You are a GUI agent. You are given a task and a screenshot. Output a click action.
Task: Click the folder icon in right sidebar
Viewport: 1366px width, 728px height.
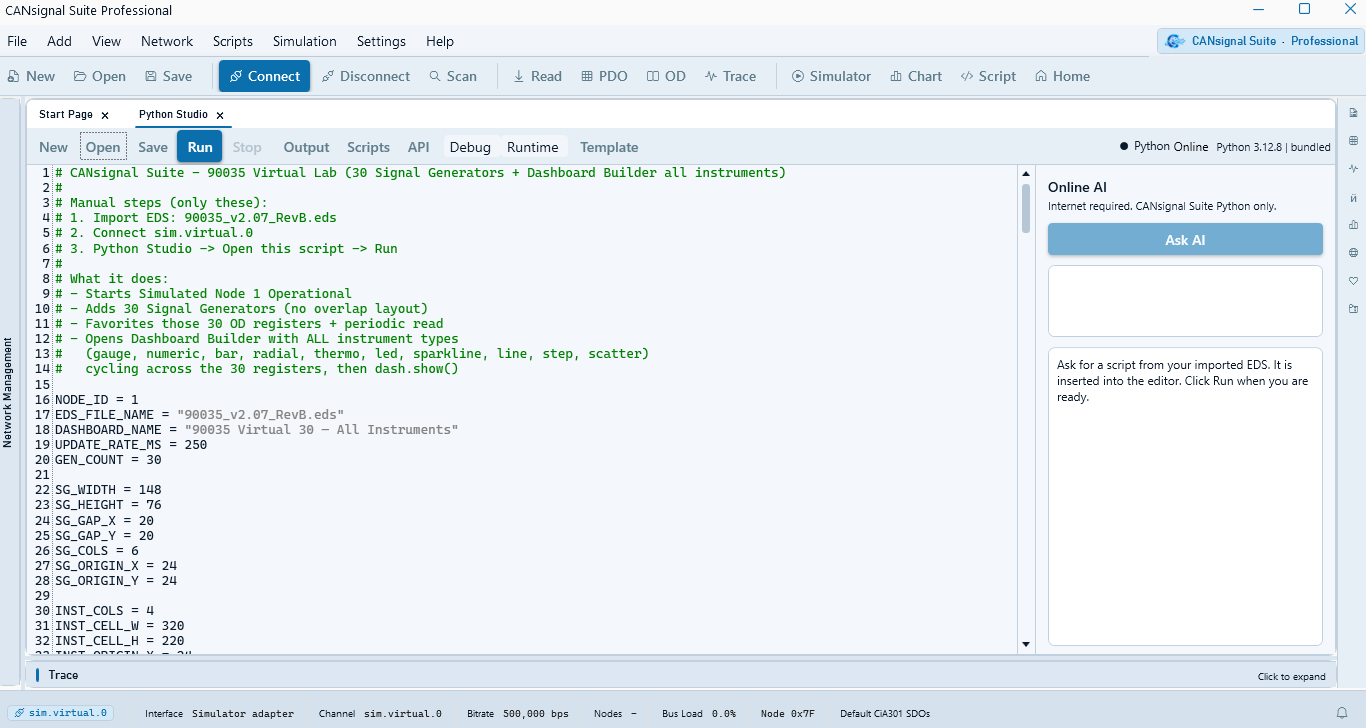point(1353,308)
